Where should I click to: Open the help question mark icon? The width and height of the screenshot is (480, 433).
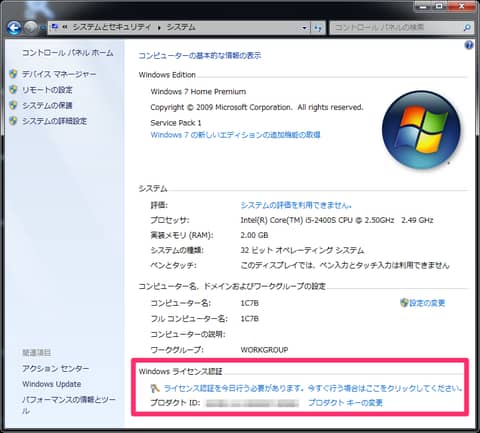point(468,45)
